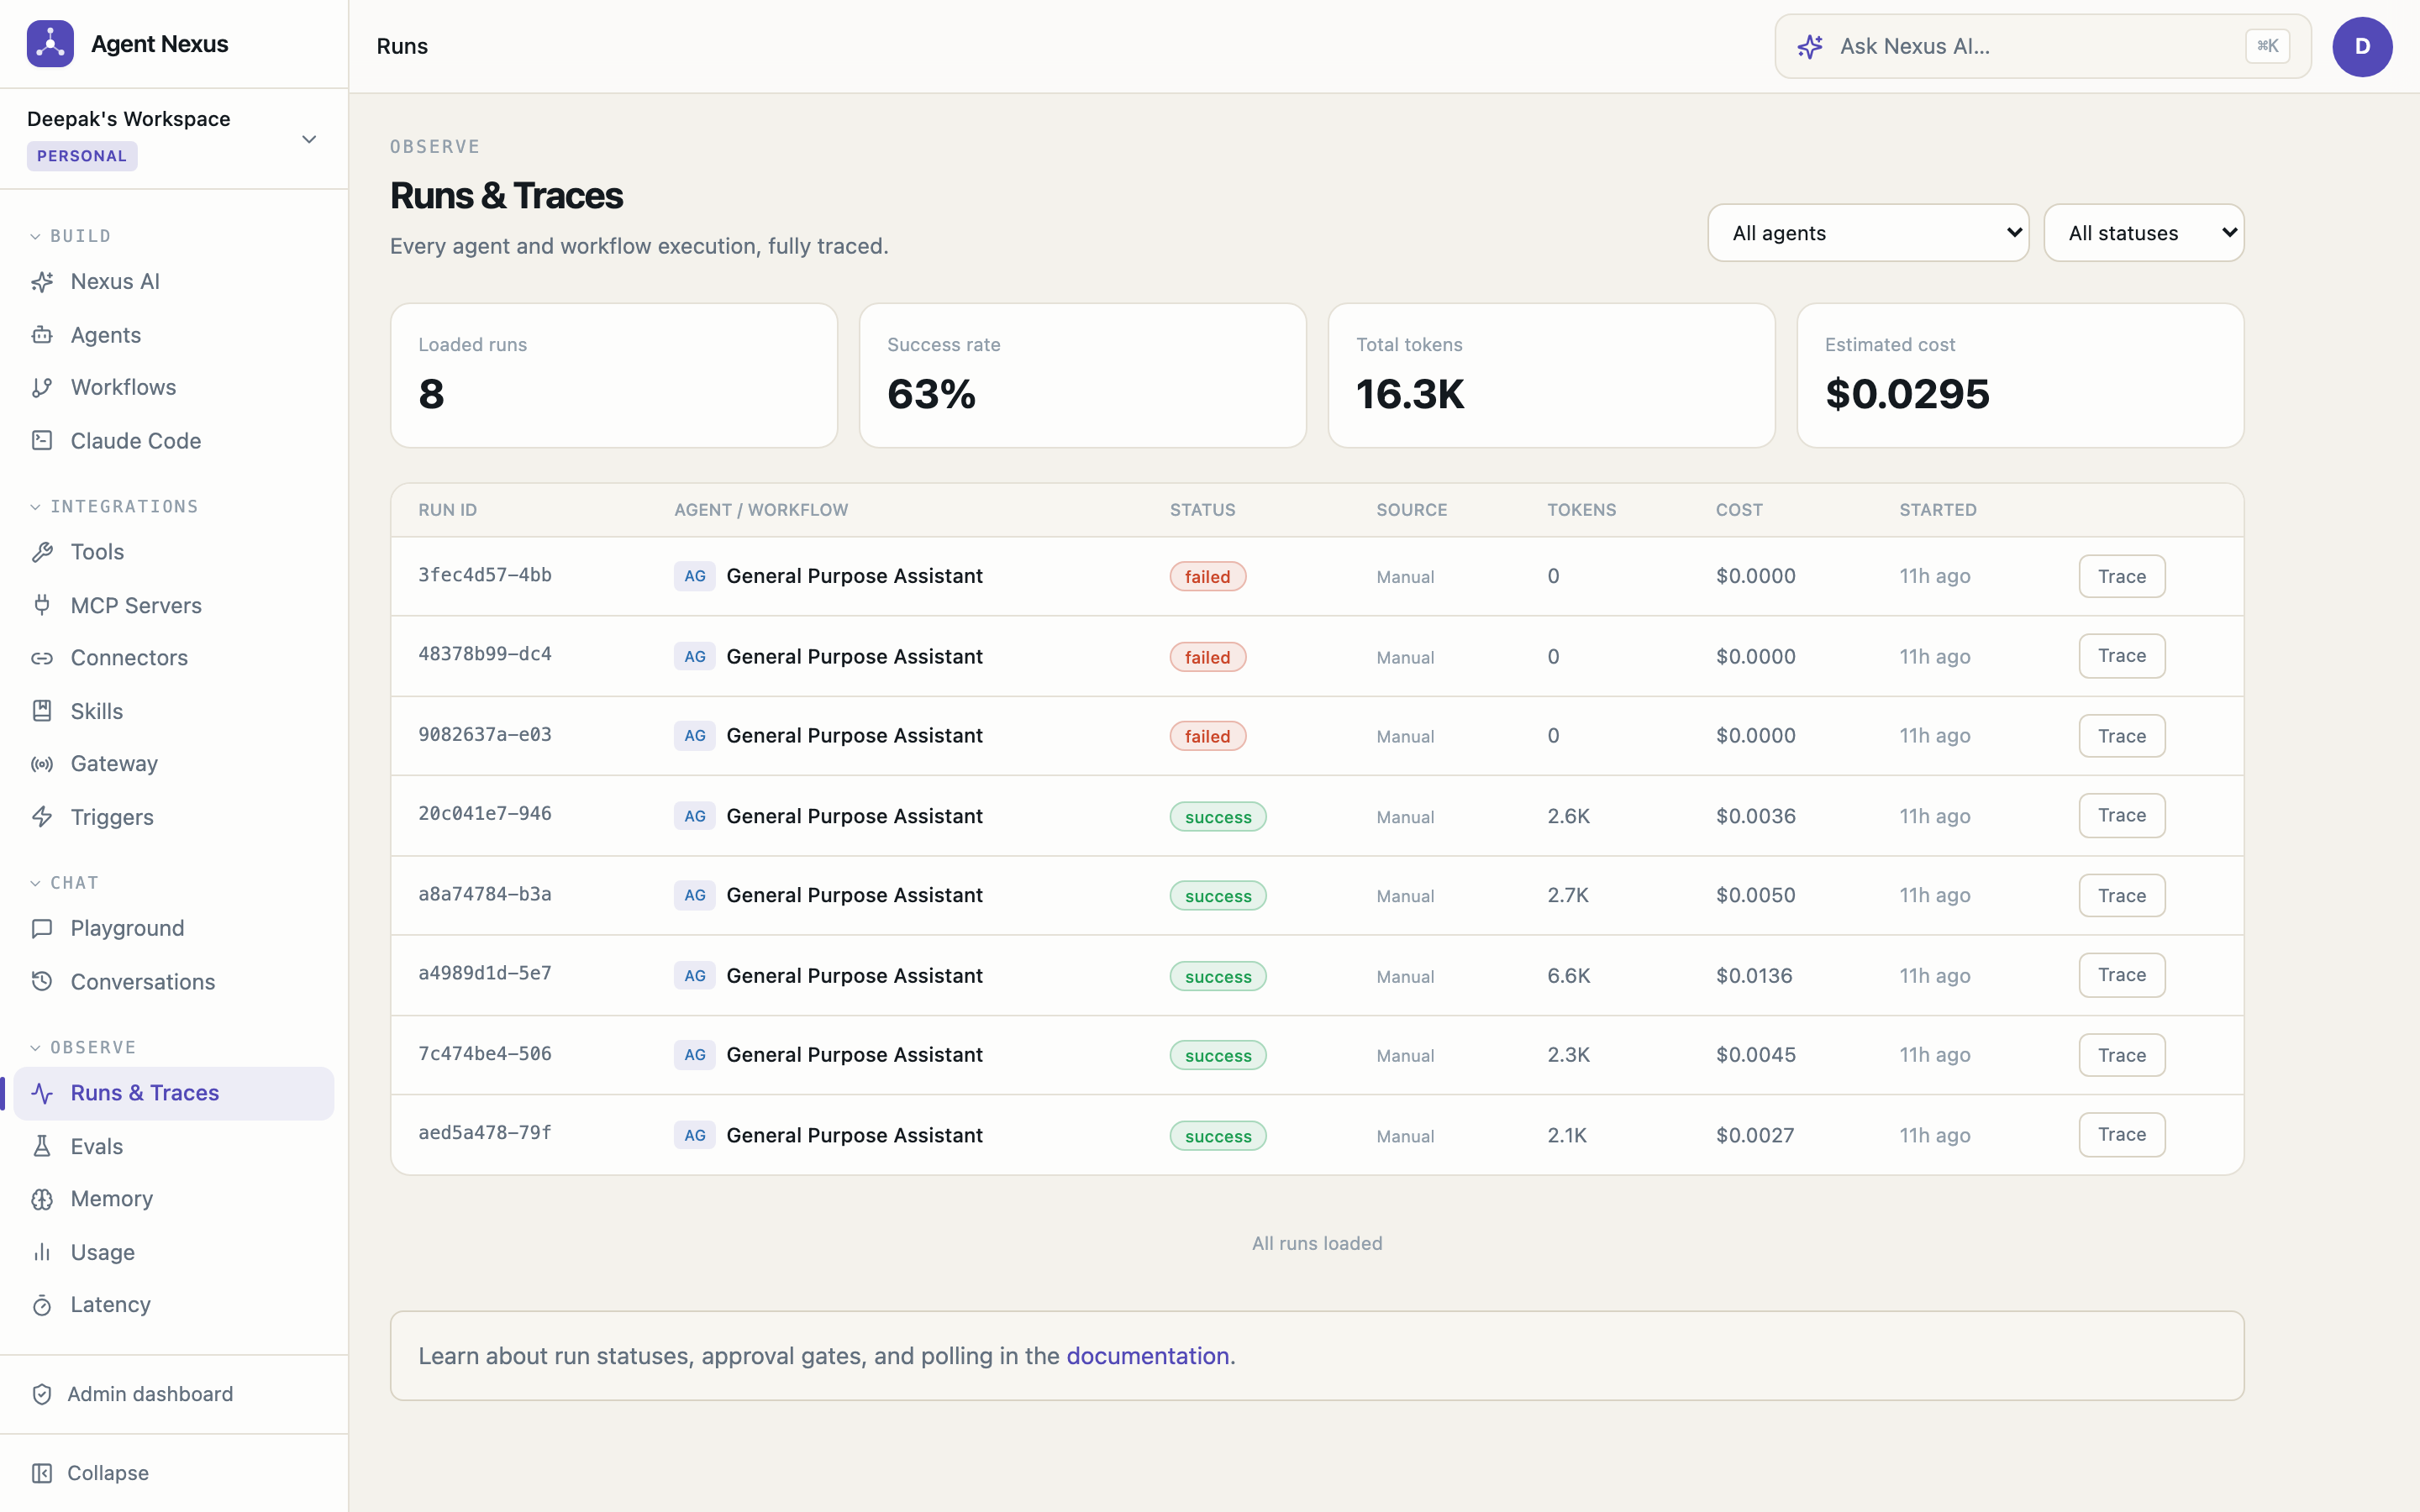Screen dimensions: 2420x1512
Task: View Trace of run a4989d1d-5e7
Action: (x=2122, y=975)
